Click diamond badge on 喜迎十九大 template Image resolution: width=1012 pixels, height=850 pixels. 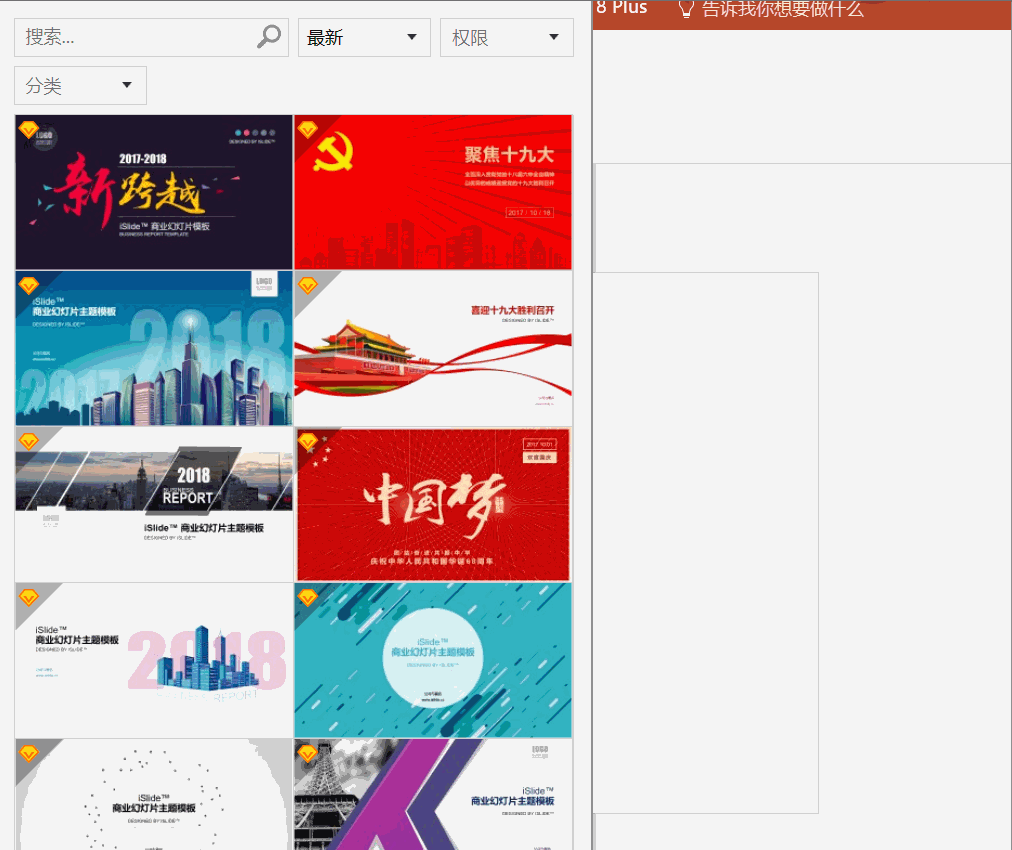click(308, 285)
